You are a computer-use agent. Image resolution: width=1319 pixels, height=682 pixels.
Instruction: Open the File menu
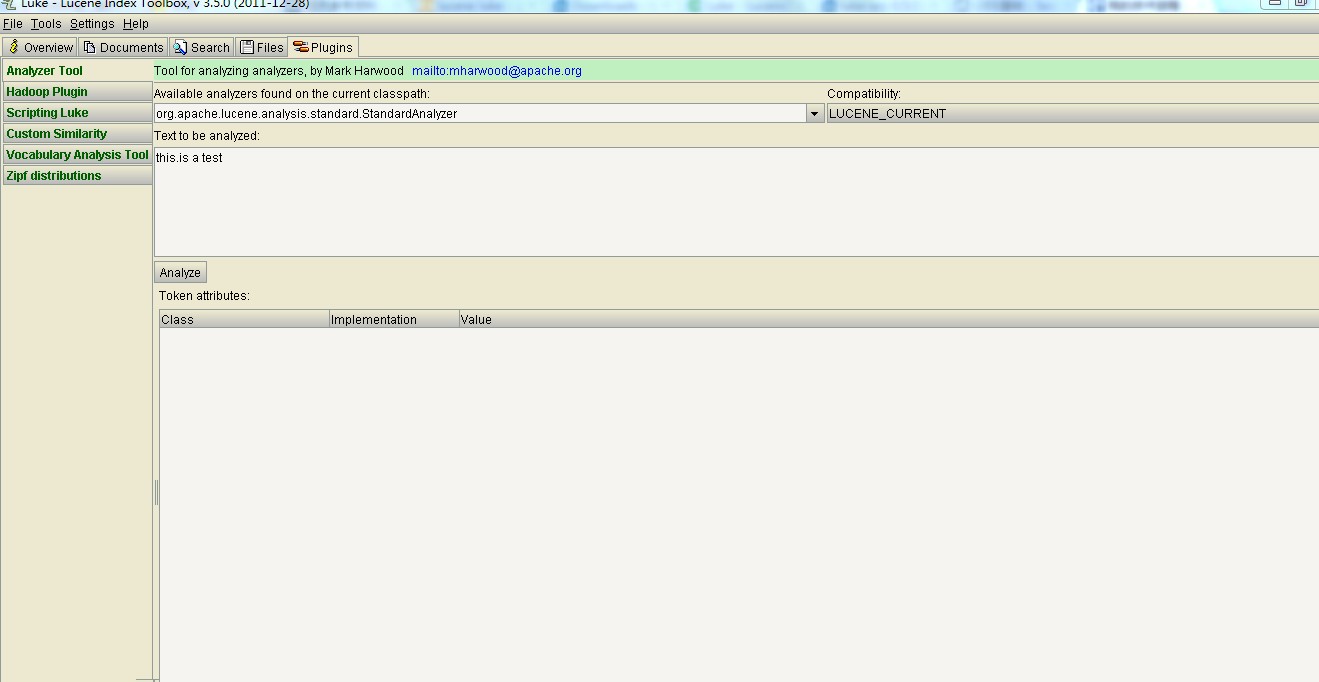[13, 23]
